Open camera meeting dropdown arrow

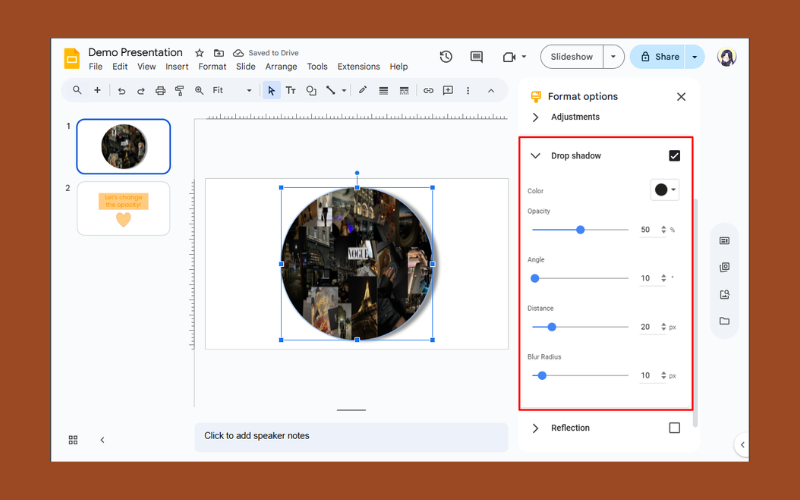[x=524, y=57]
